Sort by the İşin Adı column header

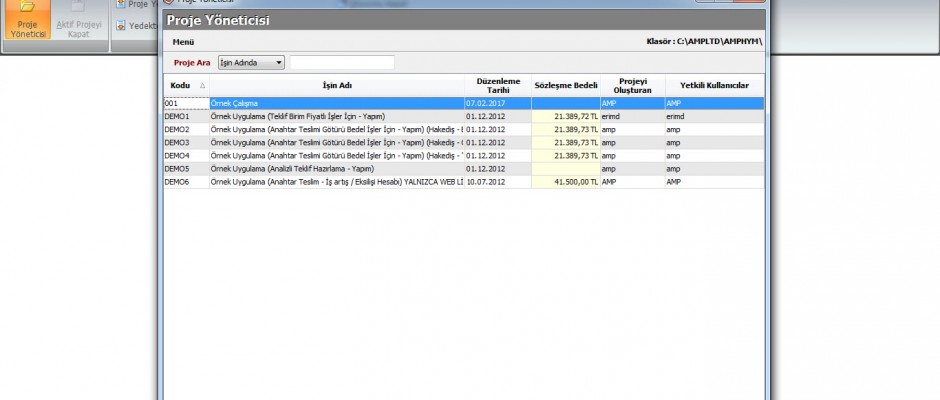(x=337, y=85)
